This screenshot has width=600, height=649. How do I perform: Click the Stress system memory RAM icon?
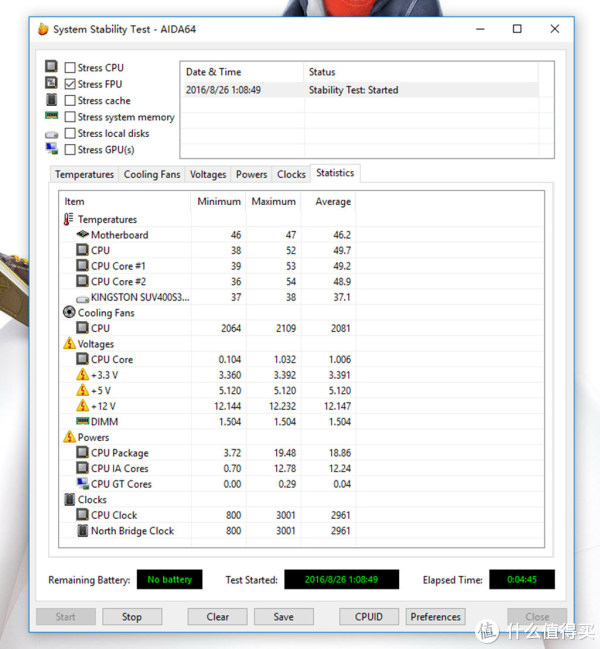(51, 115)
